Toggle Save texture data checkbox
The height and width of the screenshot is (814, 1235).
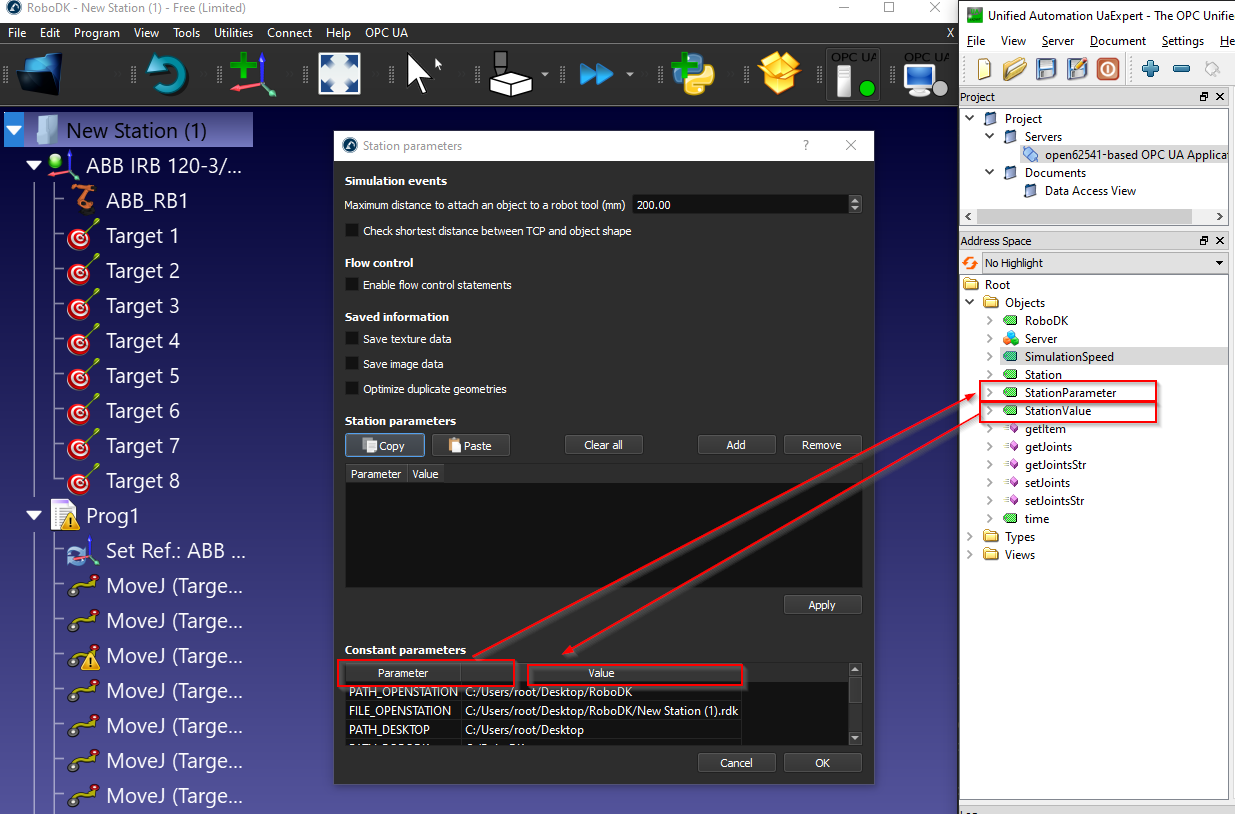click(x=352, y=339)
